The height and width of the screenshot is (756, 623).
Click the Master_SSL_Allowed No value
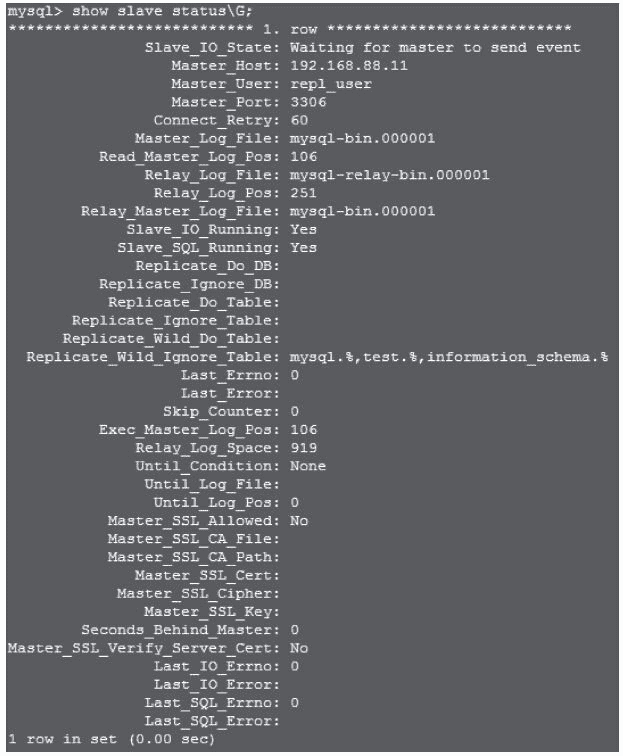(298, 520)
